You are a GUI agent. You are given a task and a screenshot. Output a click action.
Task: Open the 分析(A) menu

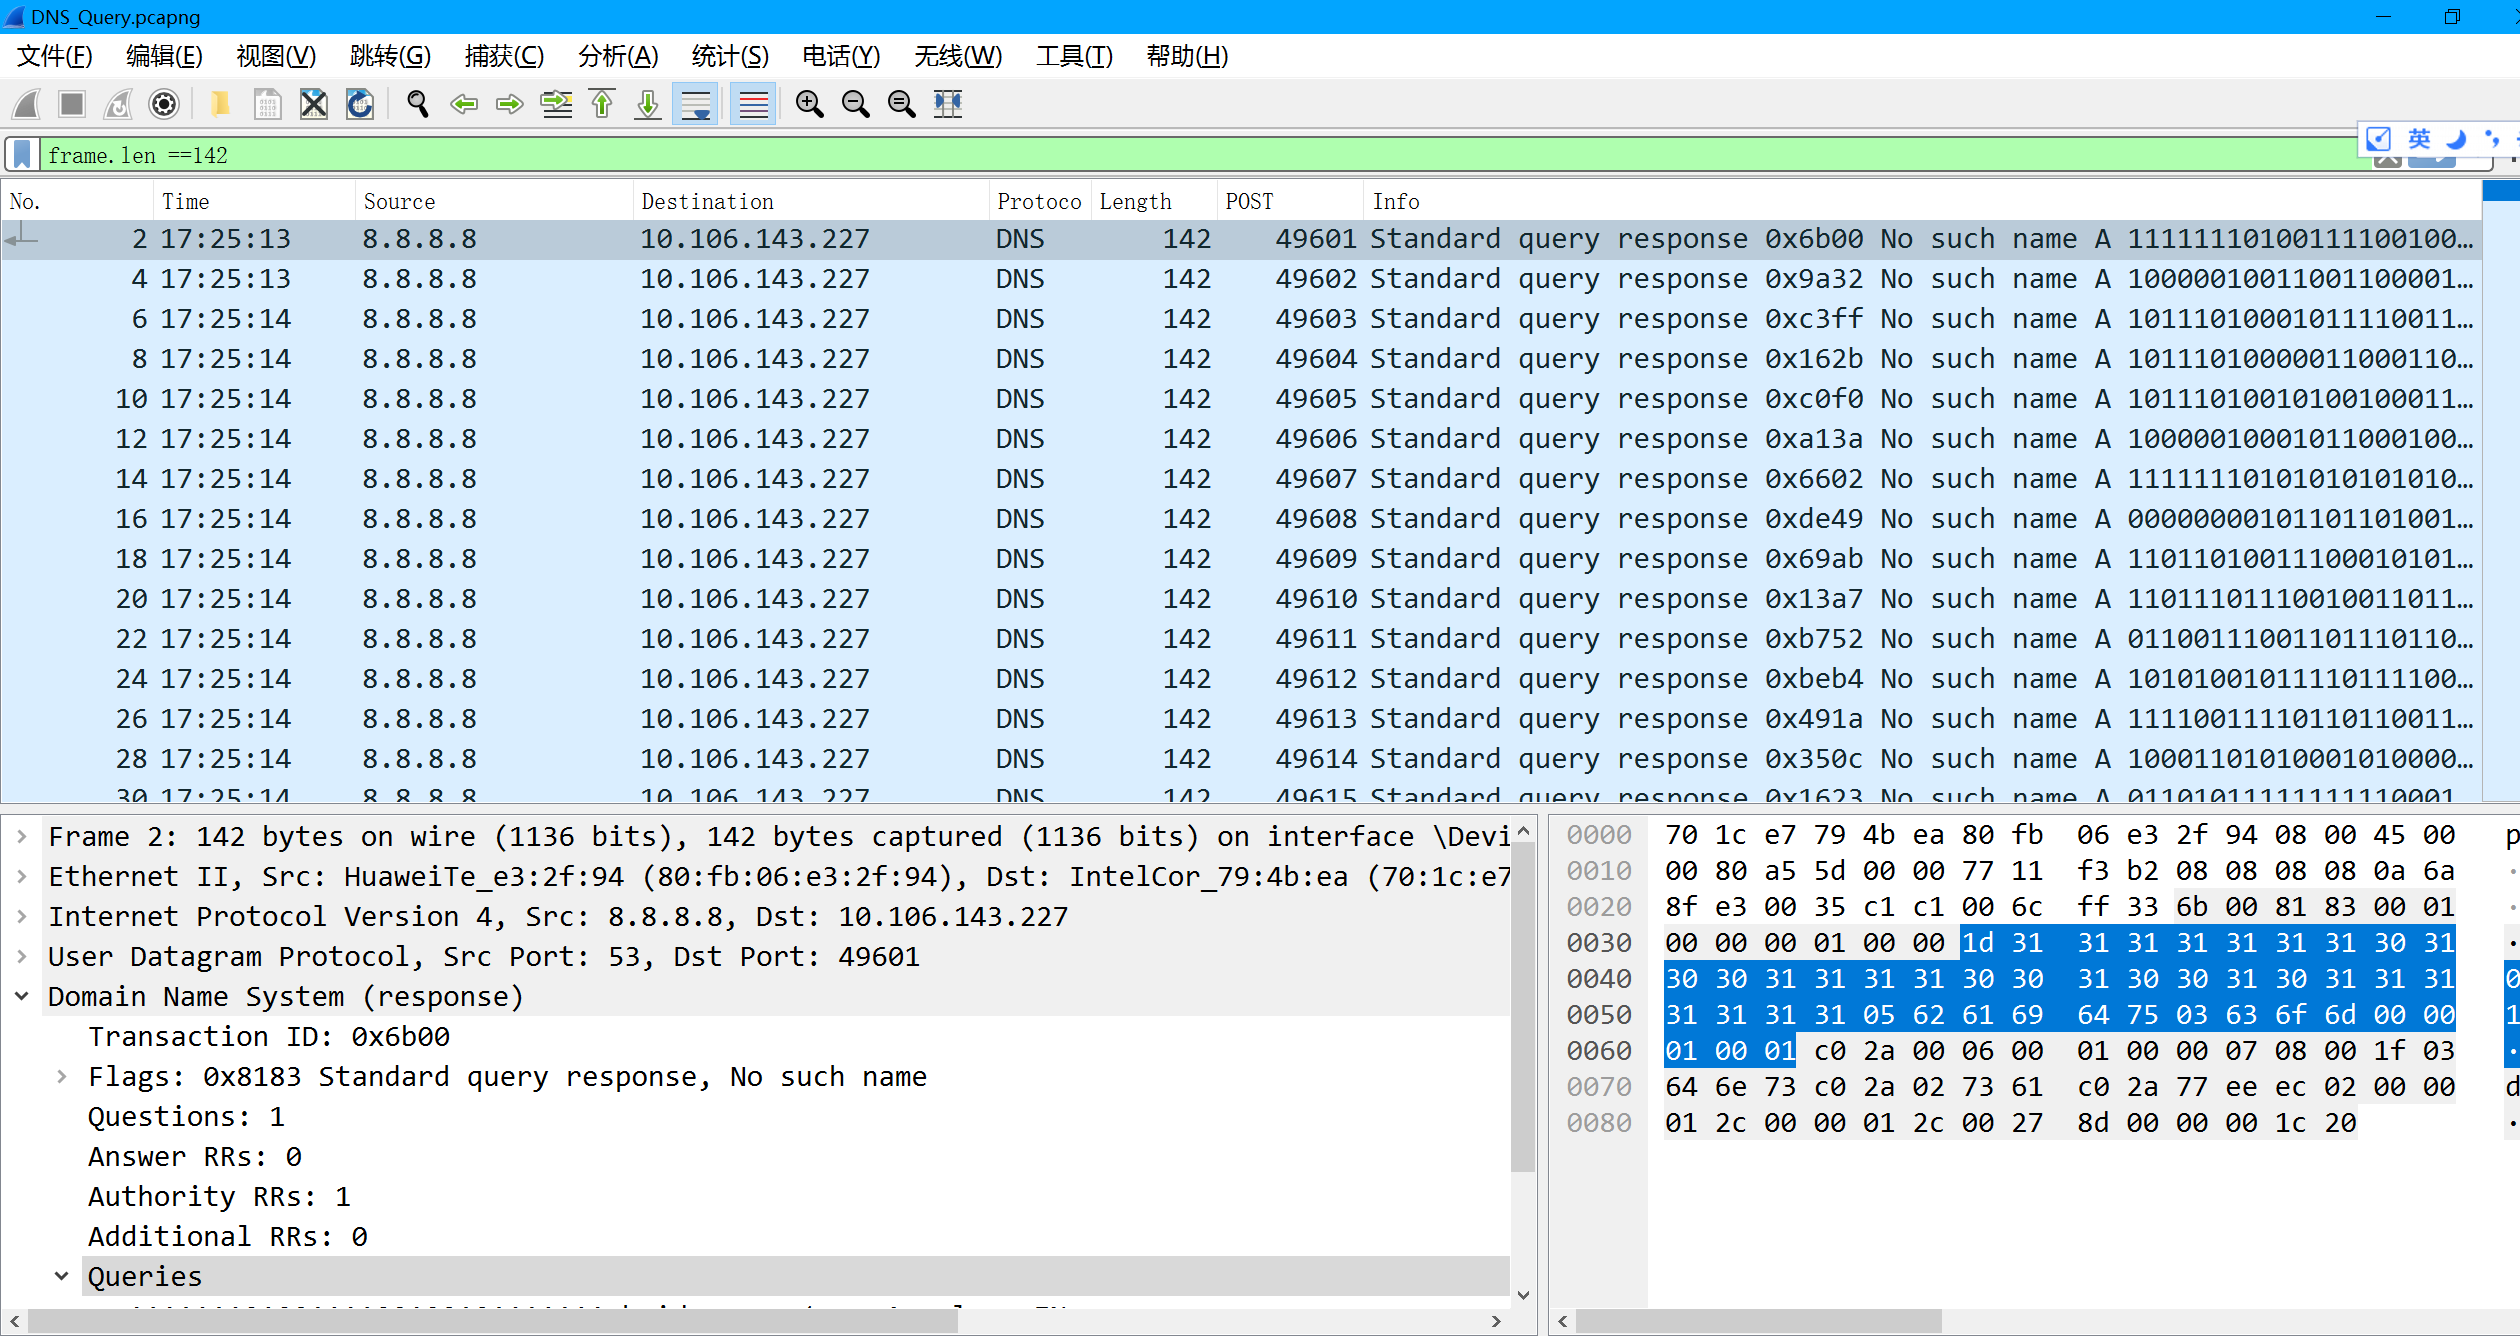(617, 56)
